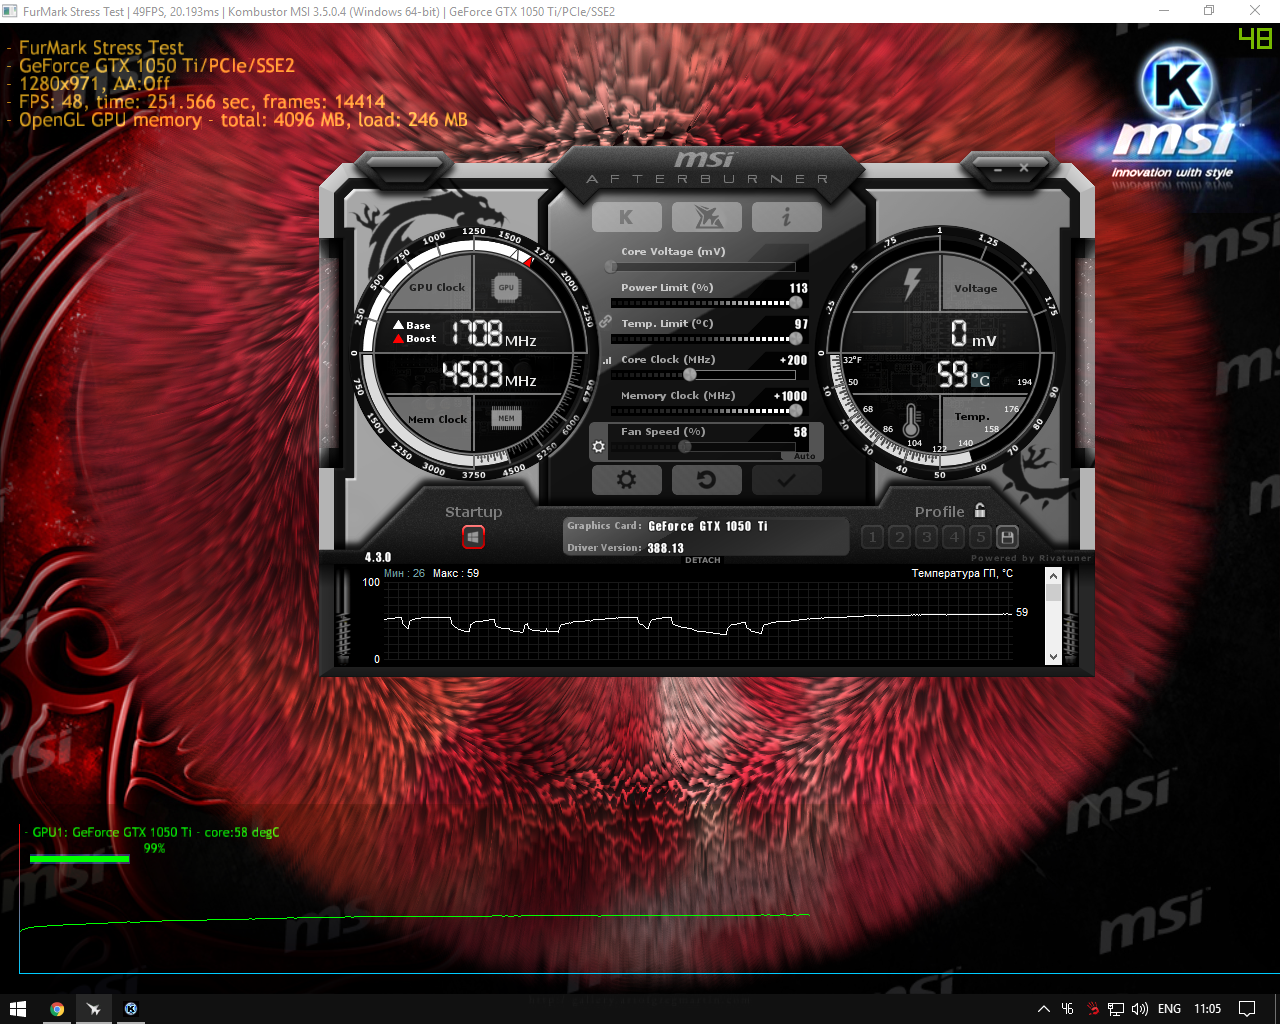
Task: Click the 1708 MHz GPU clock readout
Action: [x=494, y=334]
